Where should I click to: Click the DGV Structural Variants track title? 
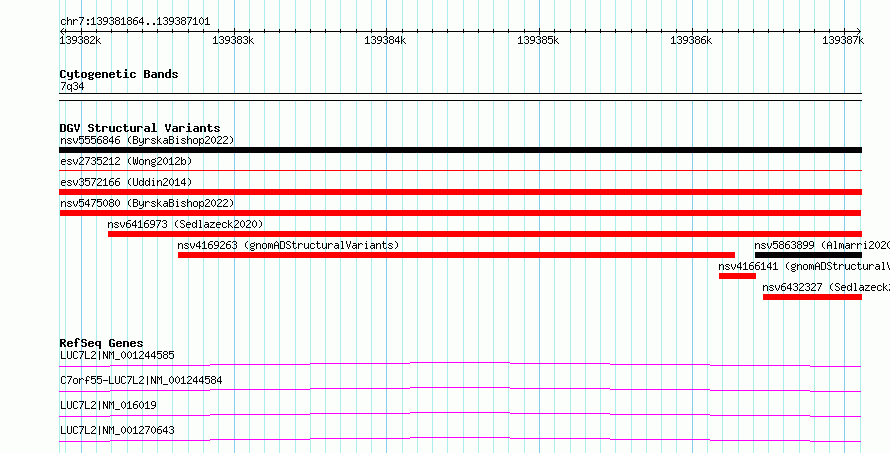(x=140, y=128)
